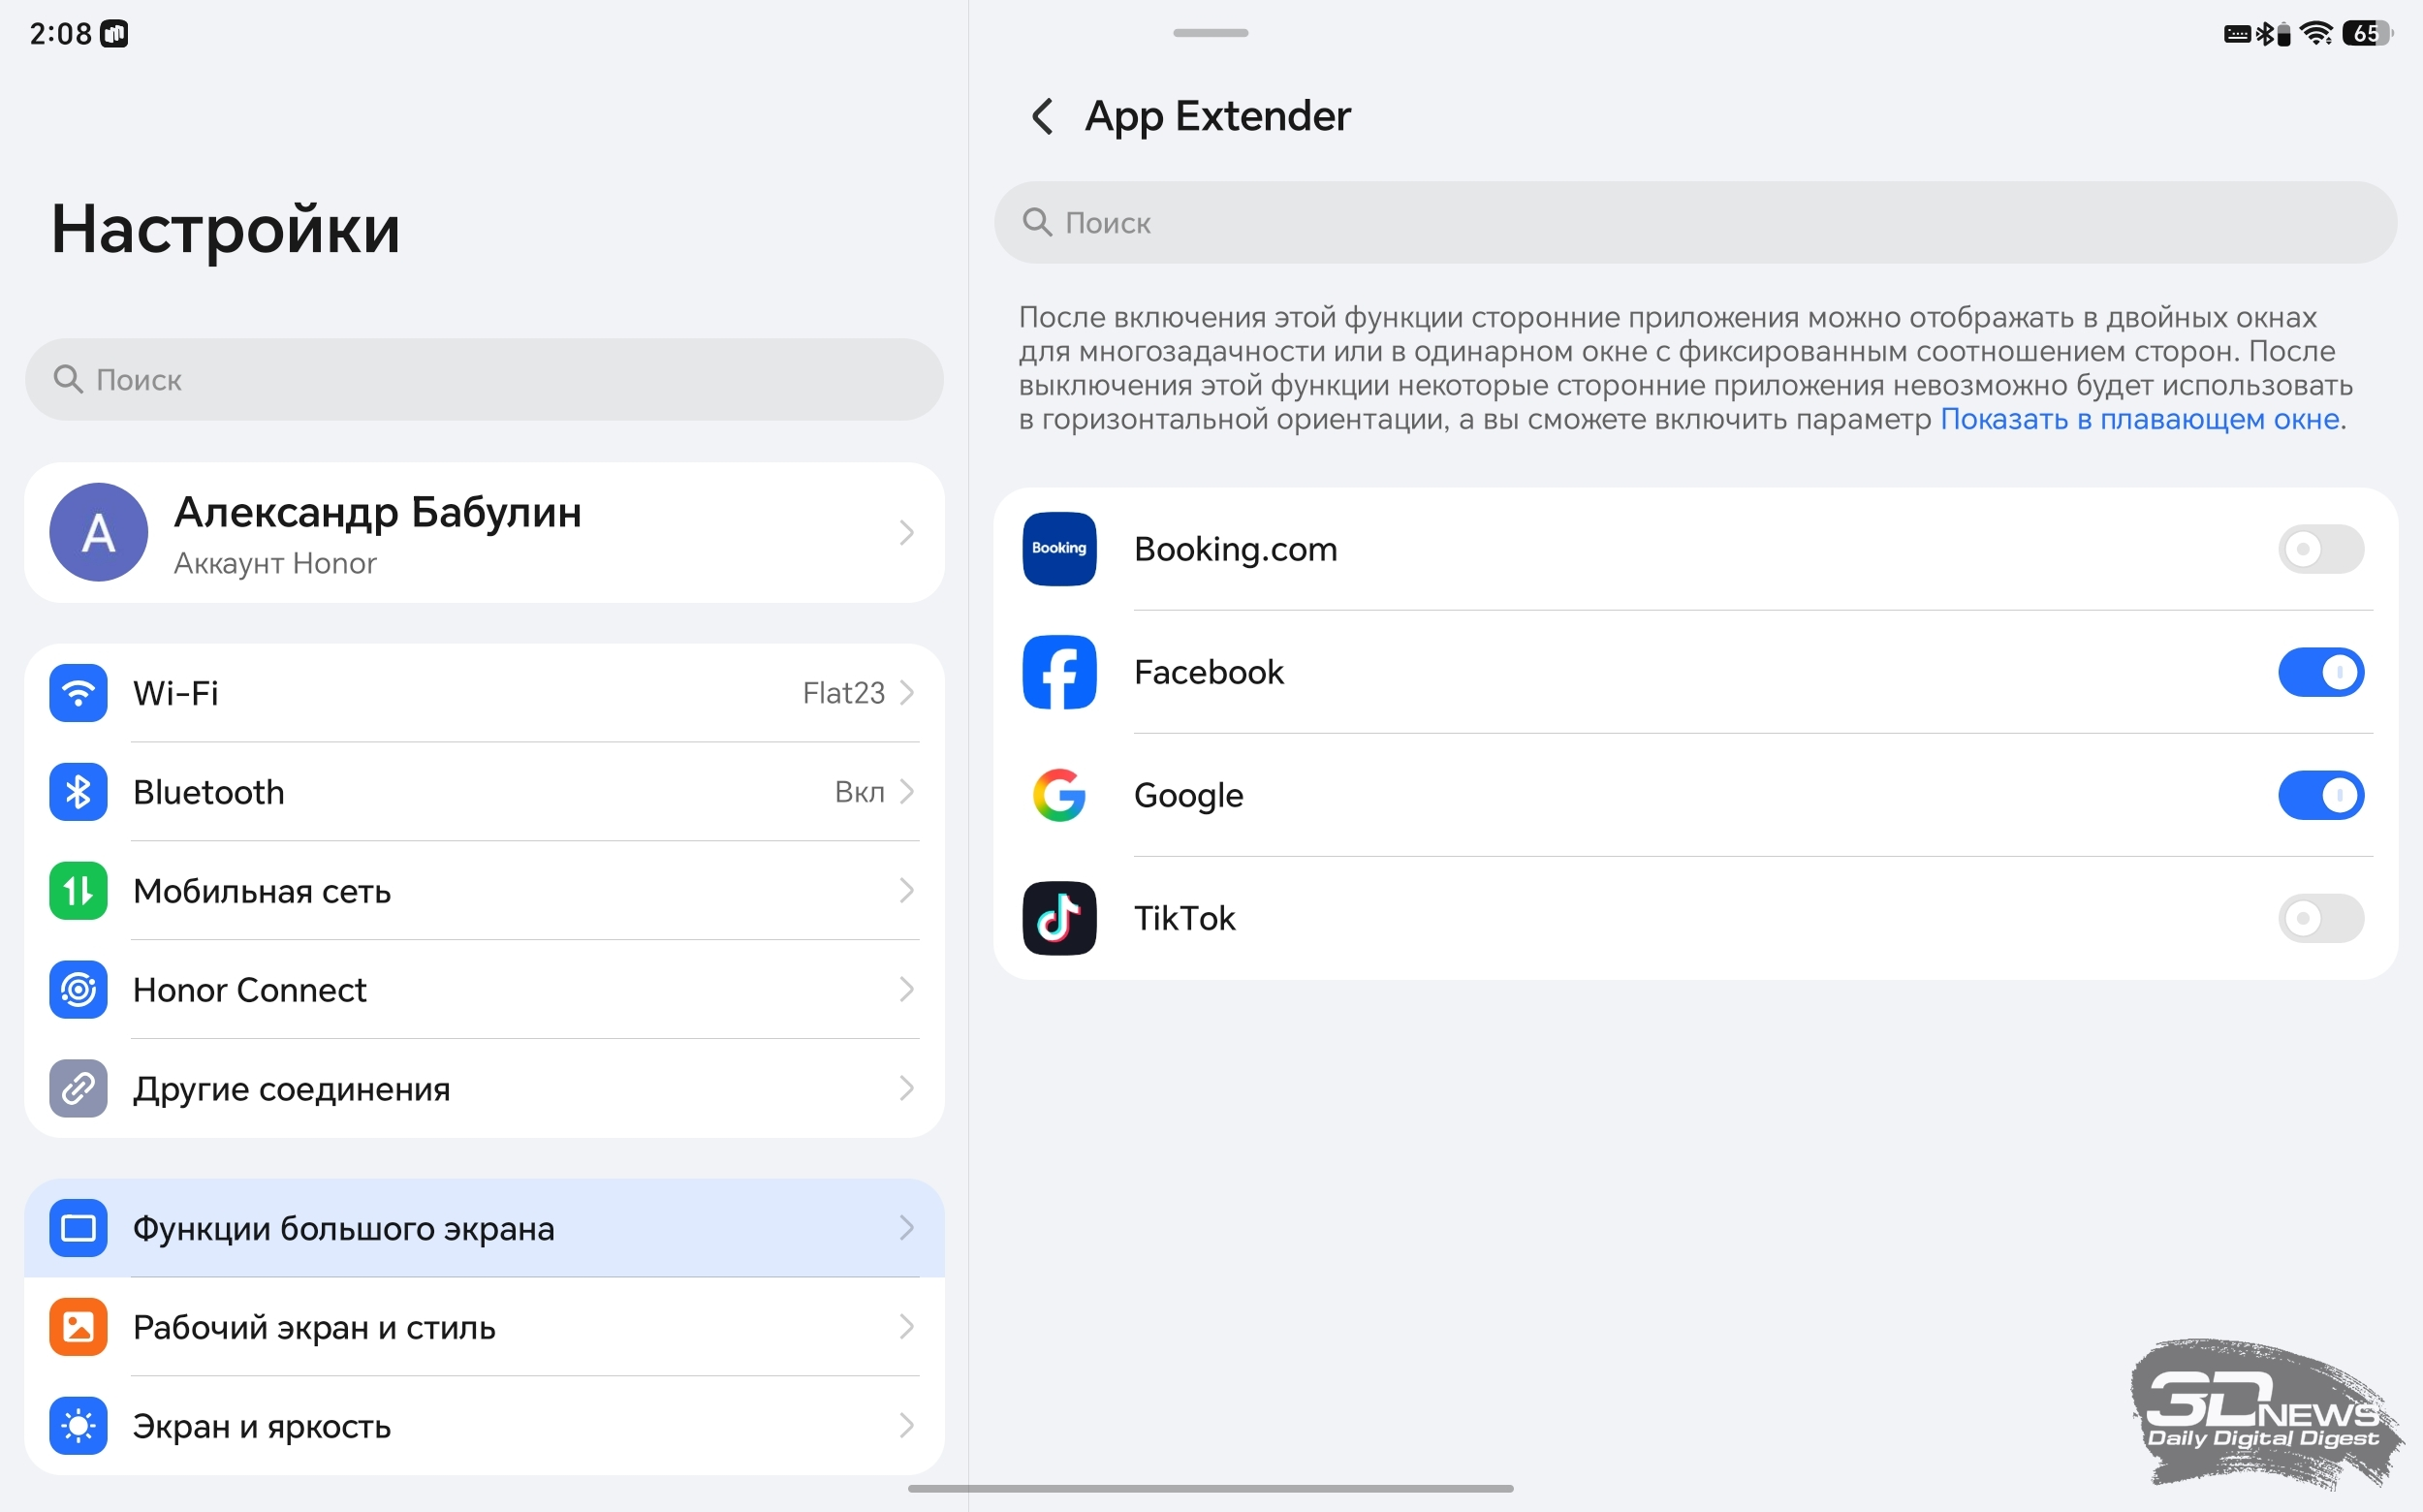Screen dimensions: 2423x1512
Task: Open Honor Connect settings
Action: 484,990
